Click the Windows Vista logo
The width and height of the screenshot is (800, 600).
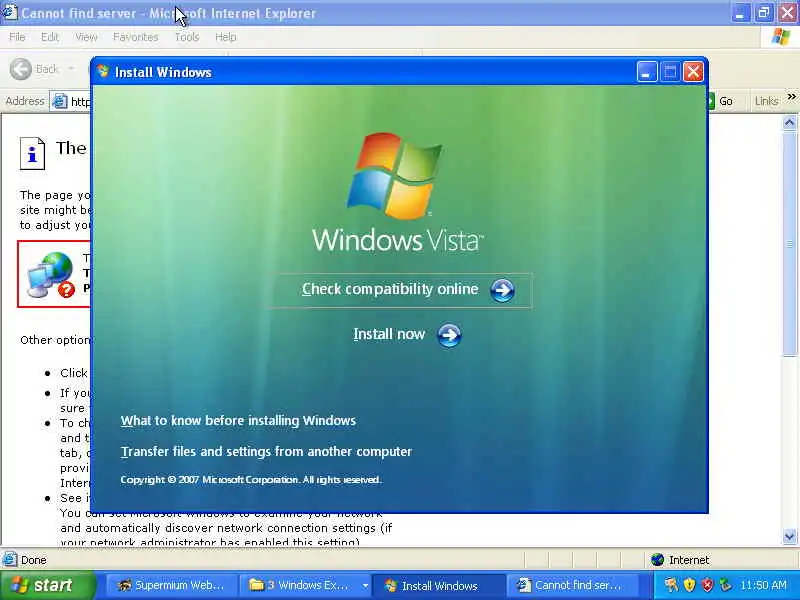pos(397,192)
